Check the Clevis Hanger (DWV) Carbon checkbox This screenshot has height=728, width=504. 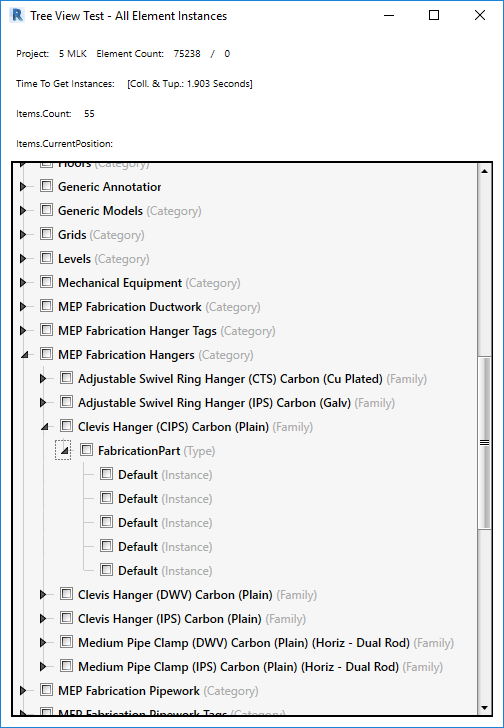[66, 594]
